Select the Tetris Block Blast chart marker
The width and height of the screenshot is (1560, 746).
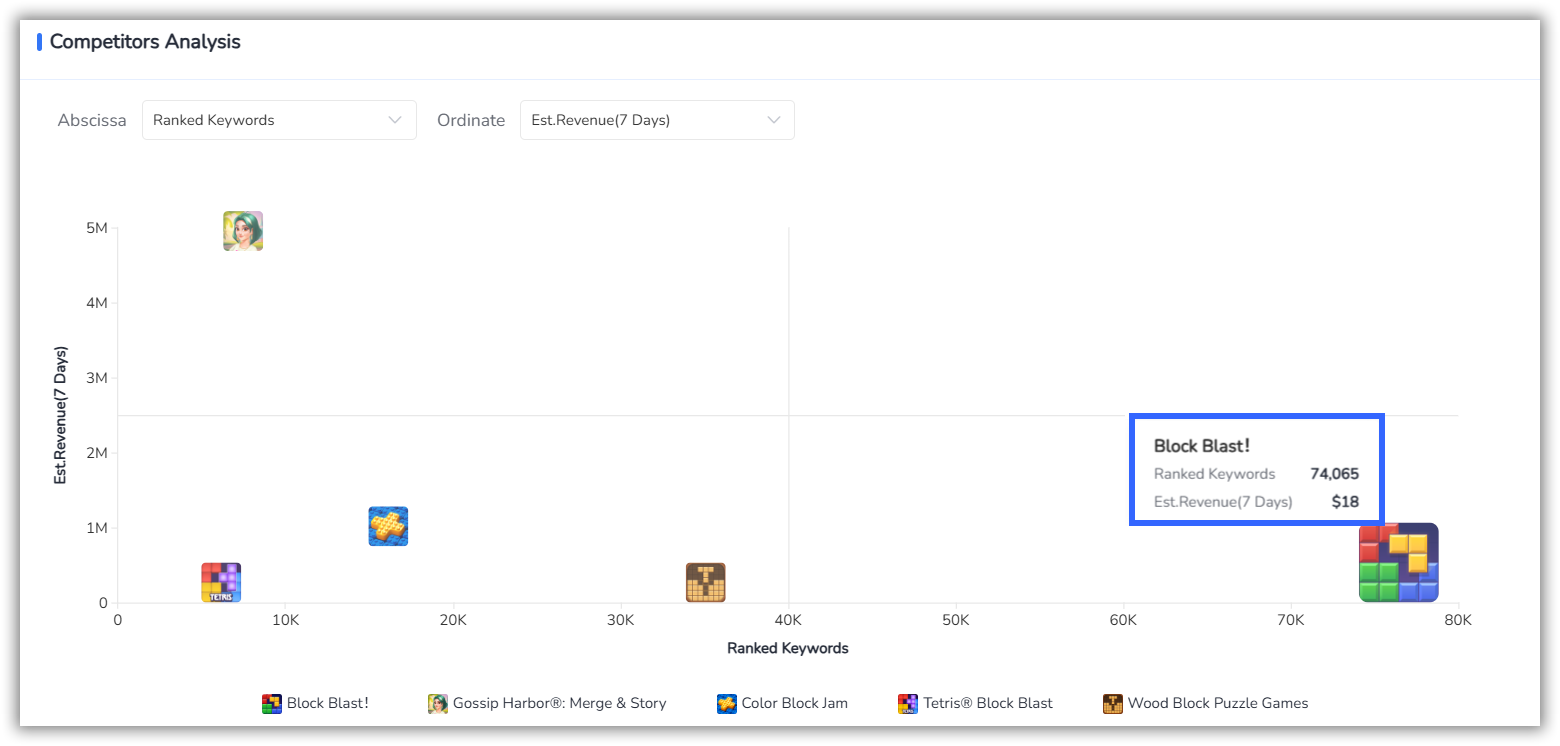pos(220,581)
